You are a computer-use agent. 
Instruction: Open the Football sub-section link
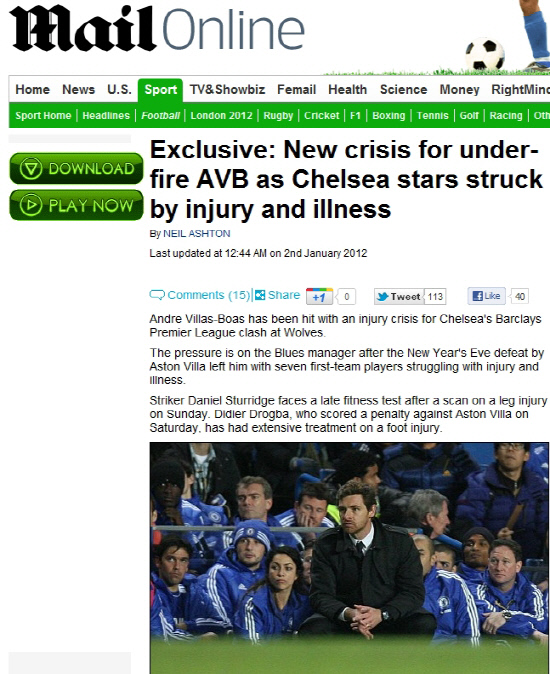click(160, 116)
